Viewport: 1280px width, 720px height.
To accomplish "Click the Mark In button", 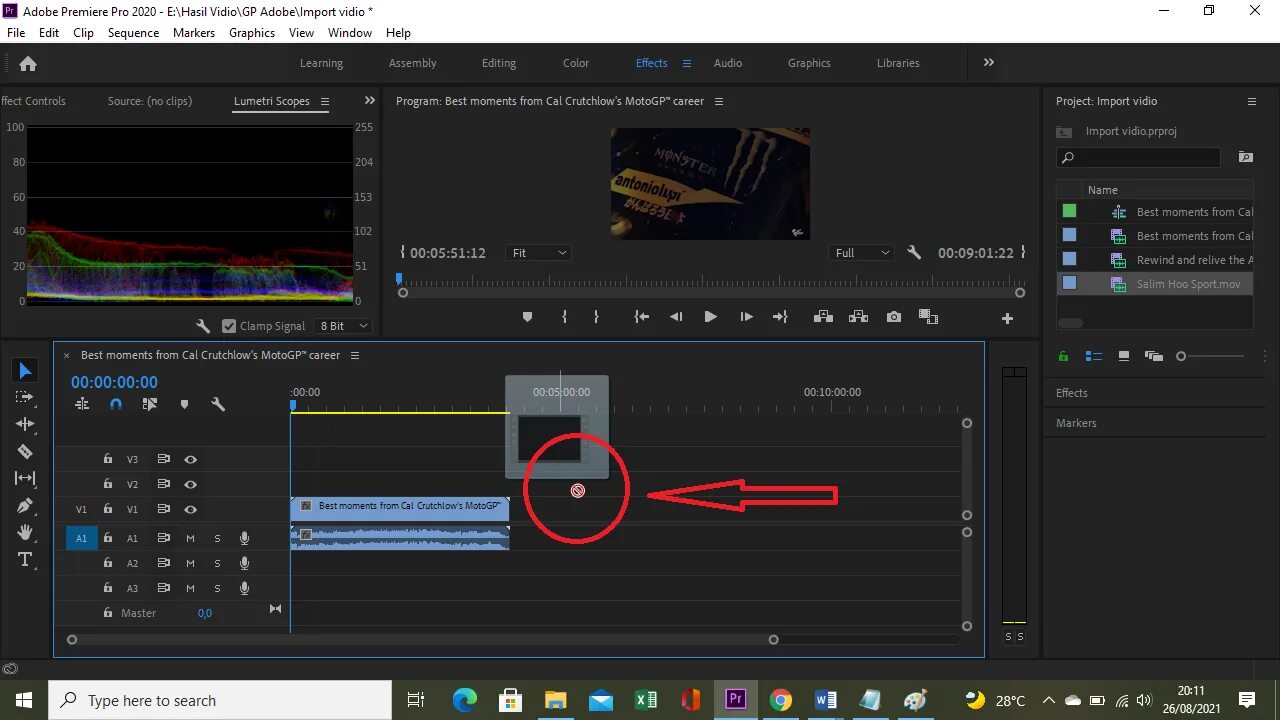I will [x=565, y=317].
